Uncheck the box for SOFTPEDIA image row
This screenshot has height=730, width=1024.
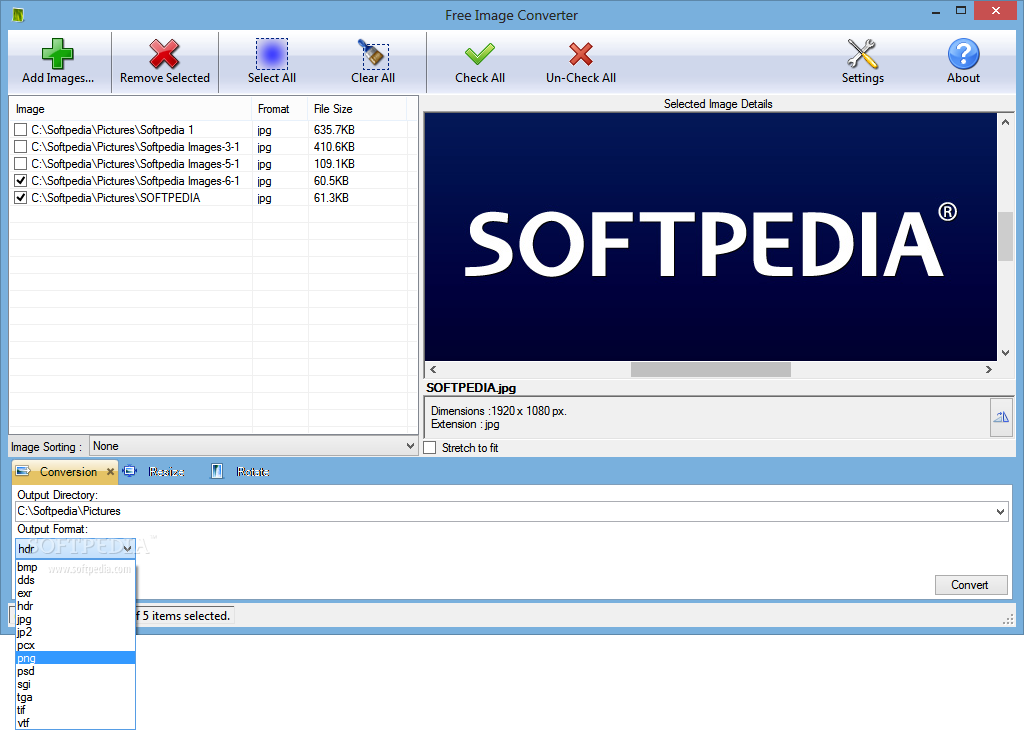coord(21,198)
